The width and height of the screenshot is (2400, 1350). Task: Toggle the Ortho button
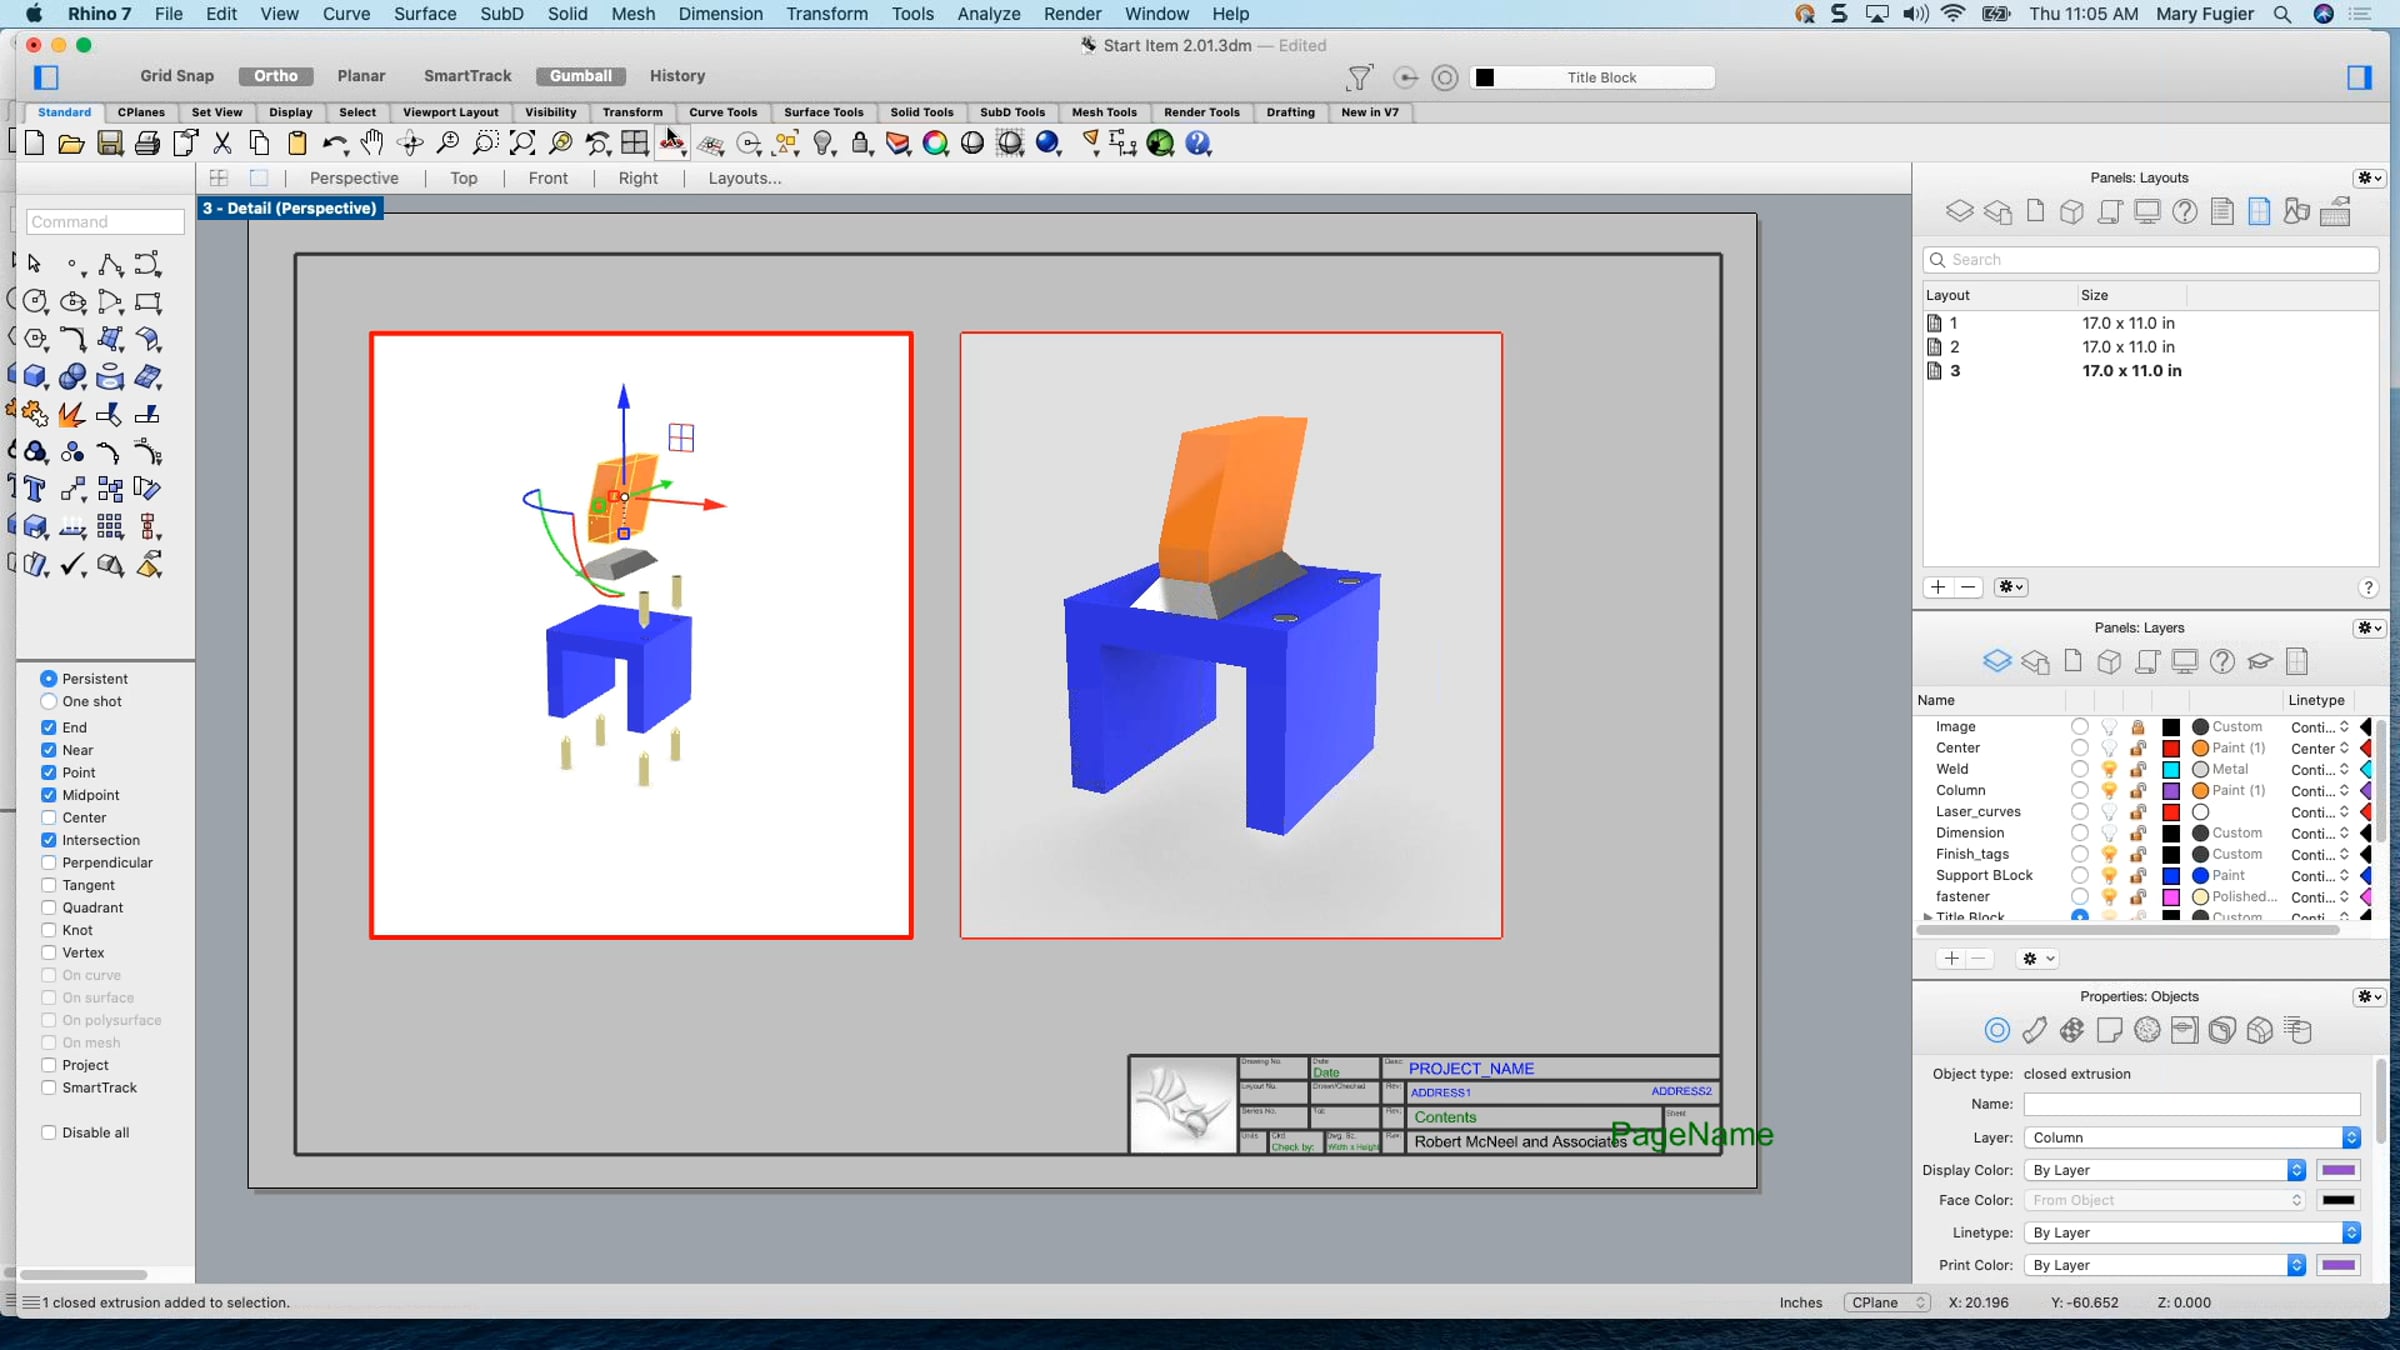tap(275, 76)
